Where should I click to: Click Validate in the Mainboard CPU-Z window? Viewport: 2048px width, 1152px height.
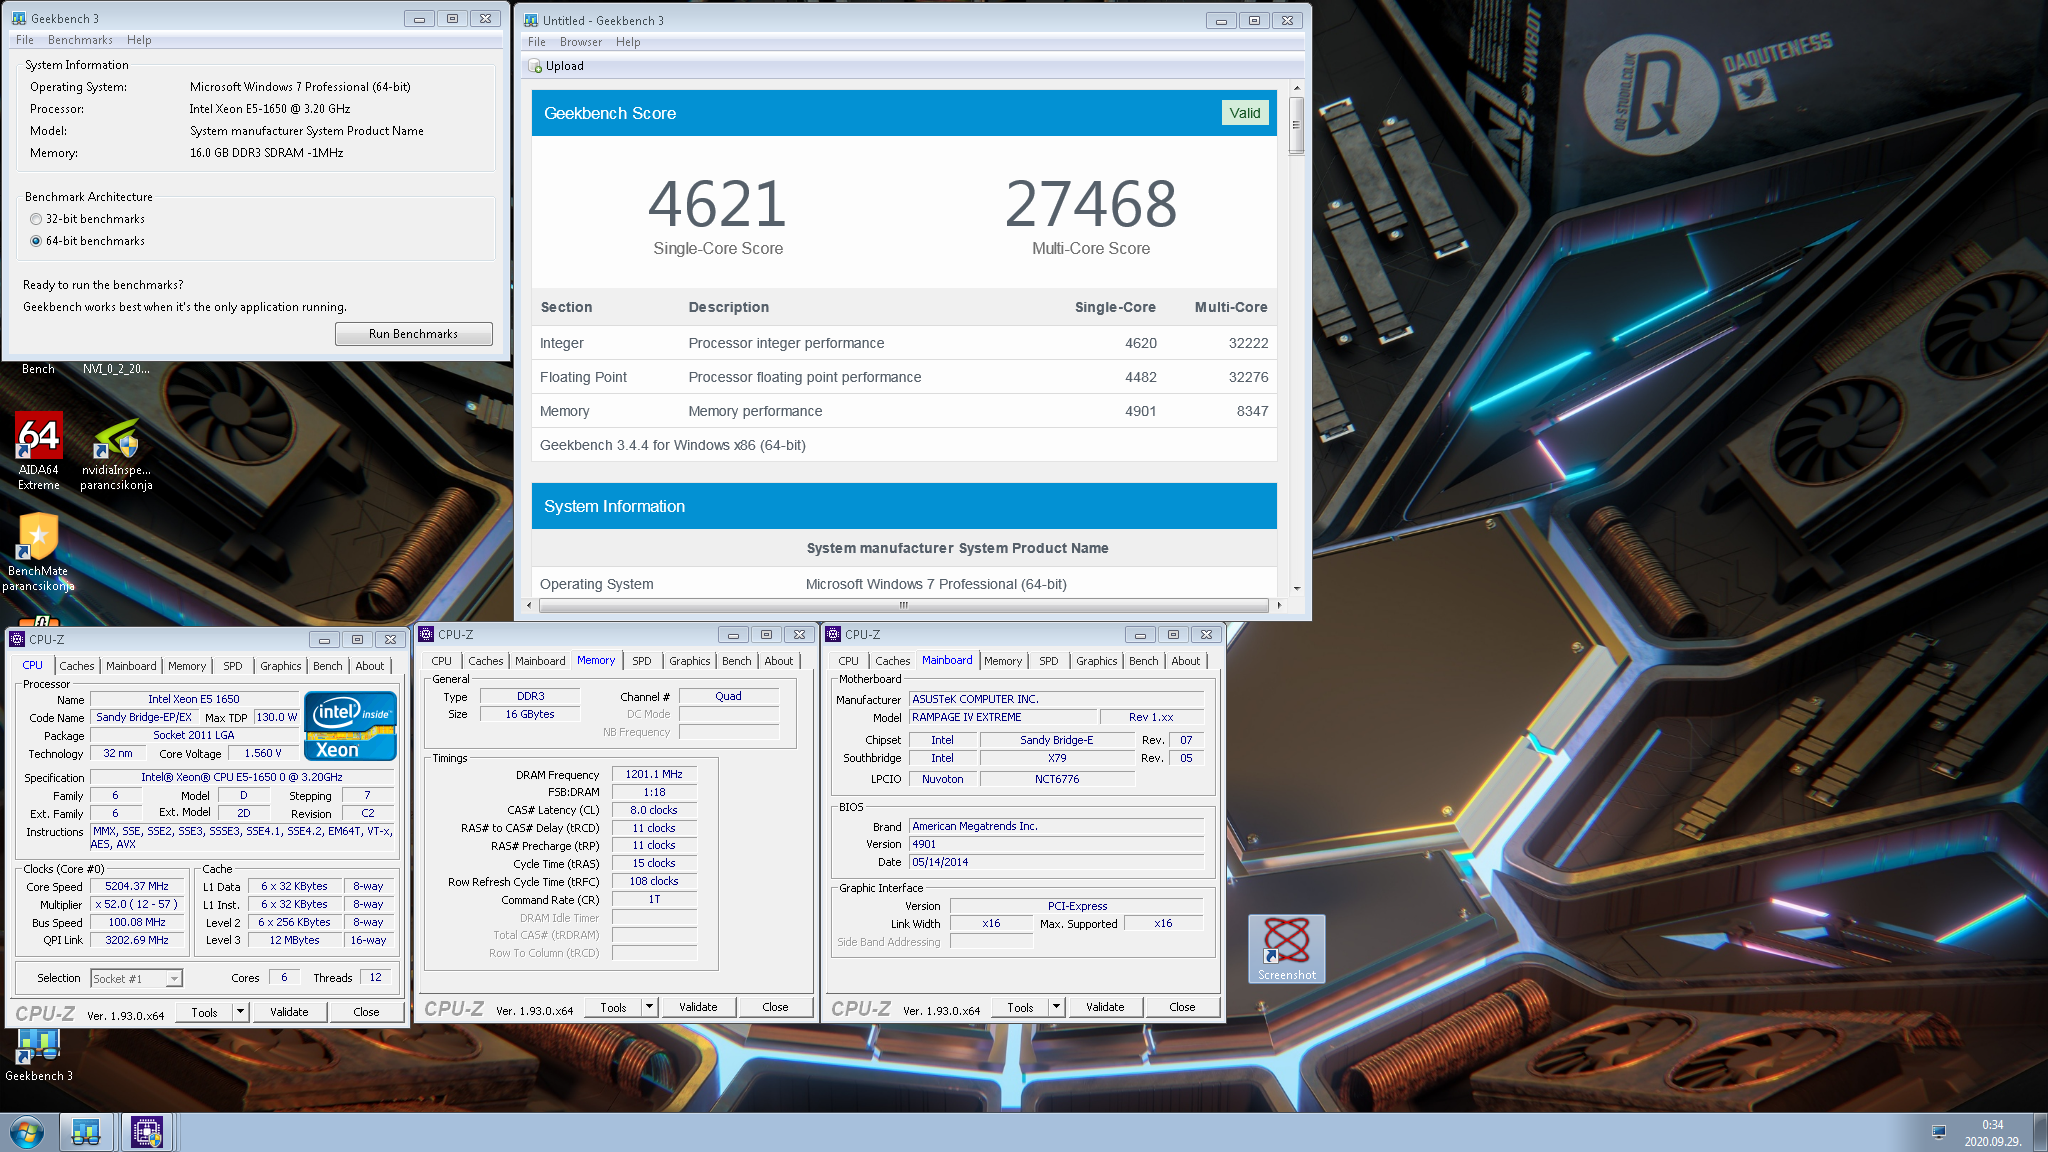point(1104,1007)
